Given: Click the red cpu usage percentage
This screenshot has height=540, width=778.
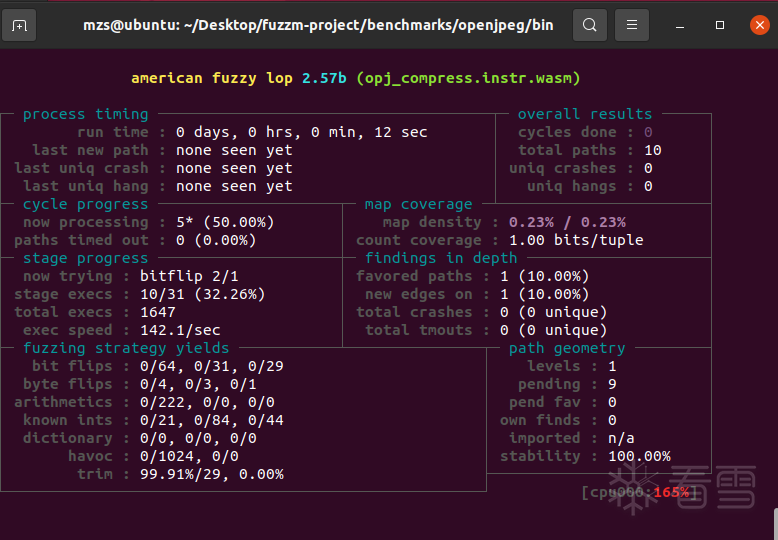Looking at the screenshot, I should [x=671, y=492].
